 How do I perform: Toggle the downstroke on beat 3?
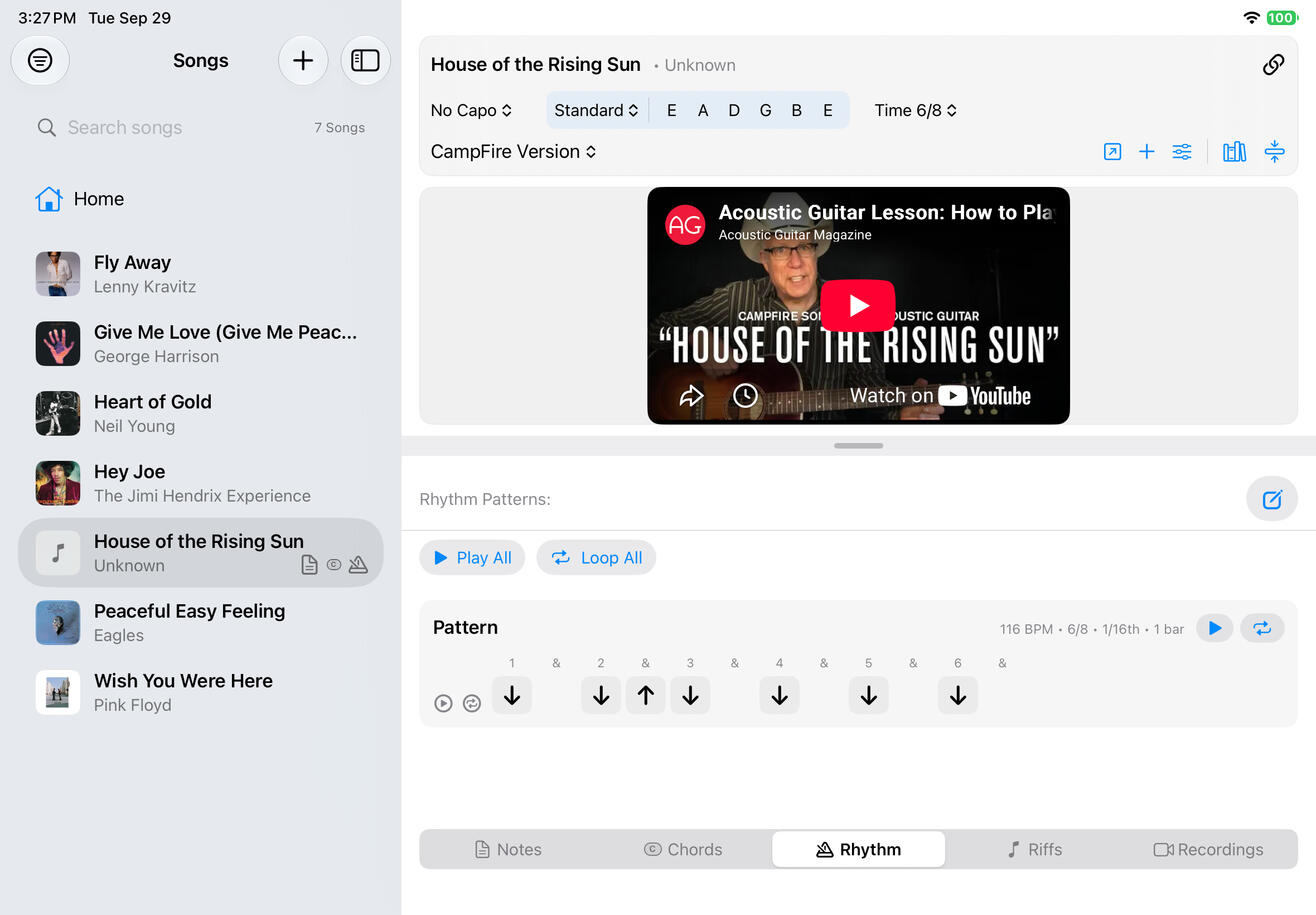690,695
